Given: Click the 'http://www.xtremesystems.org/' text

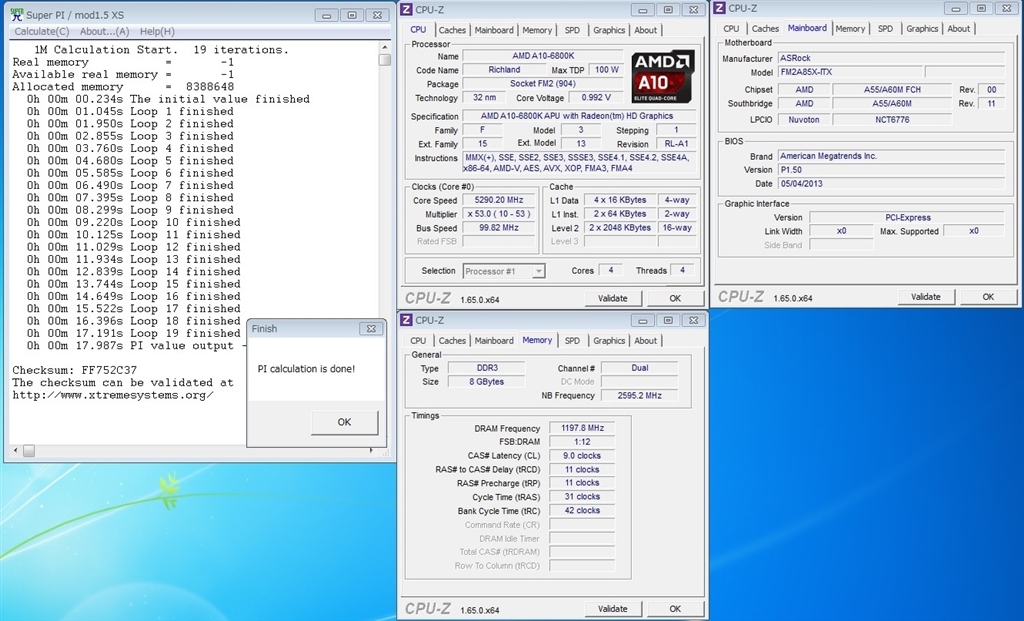Looking at the screenshot, I should tap(112, 395).
